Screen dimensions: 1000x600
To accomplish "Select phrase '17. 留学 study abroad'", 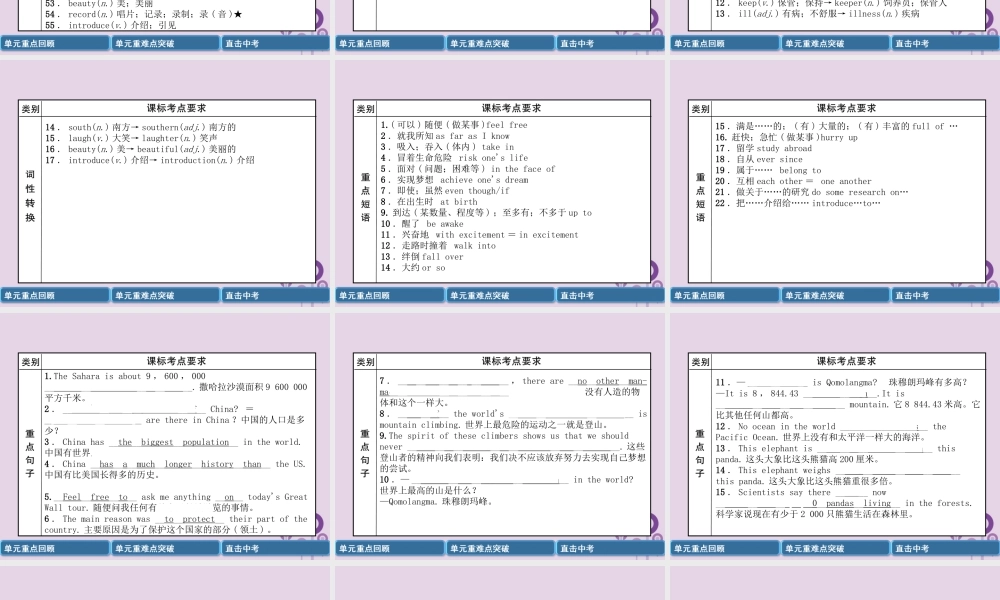I will 763,149.
